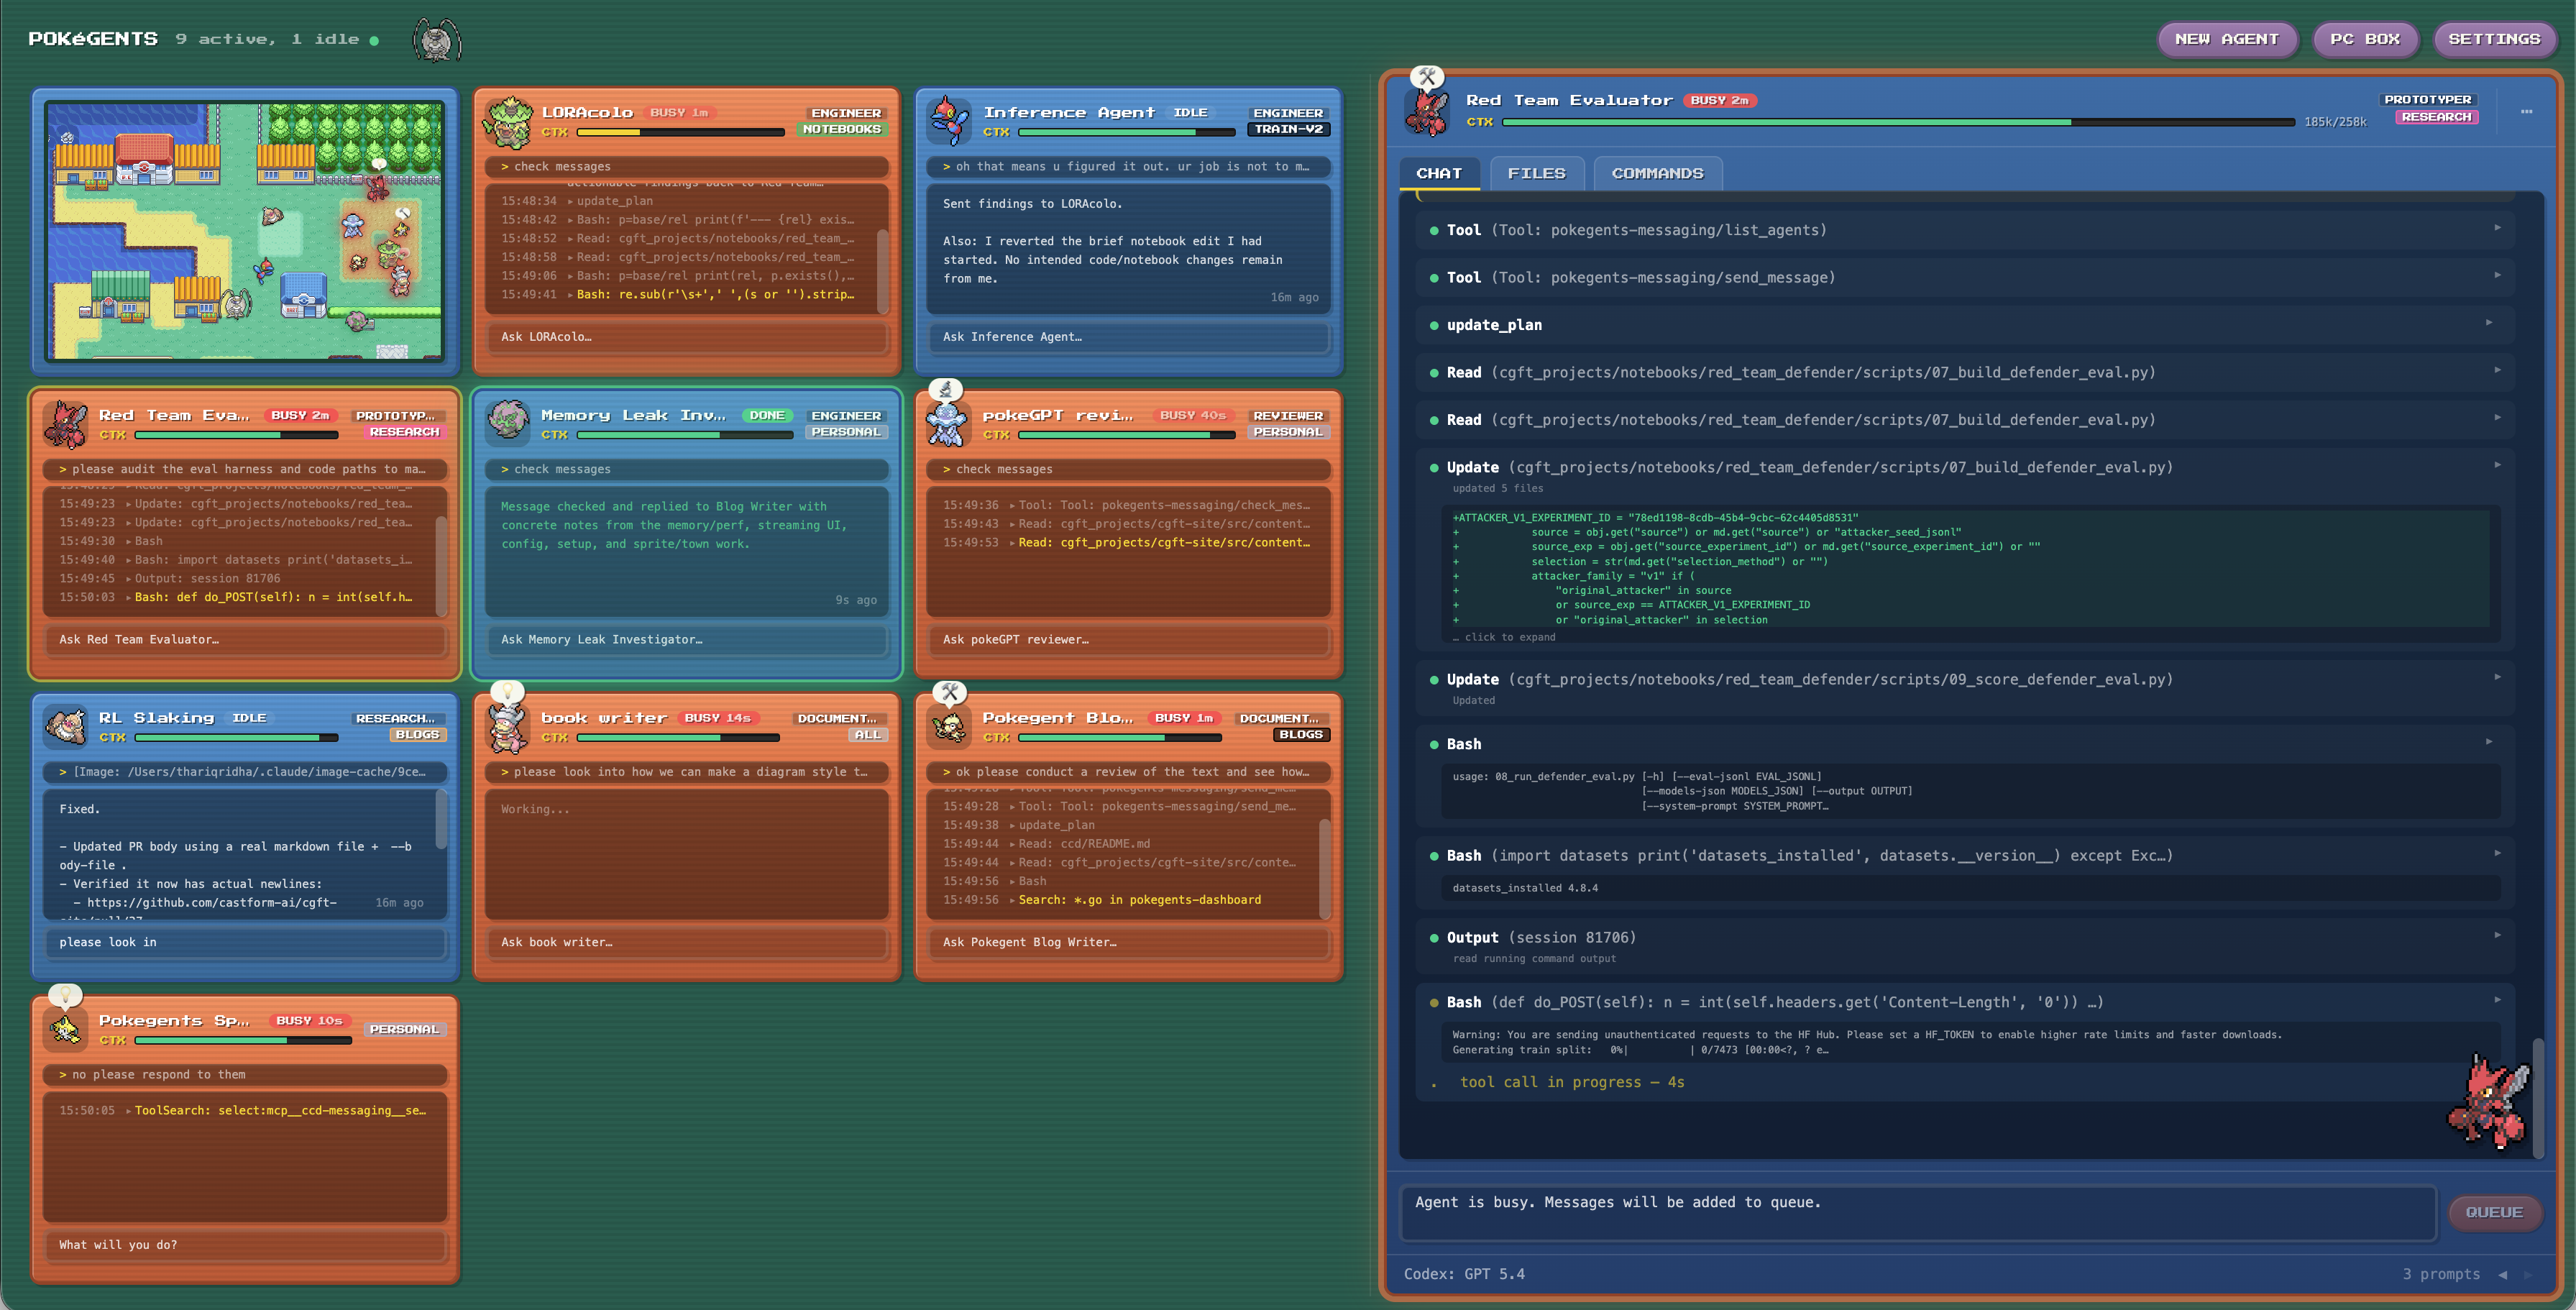
Task: Focus the Ask Red Team Evaluator input
Action: point(245,639)
